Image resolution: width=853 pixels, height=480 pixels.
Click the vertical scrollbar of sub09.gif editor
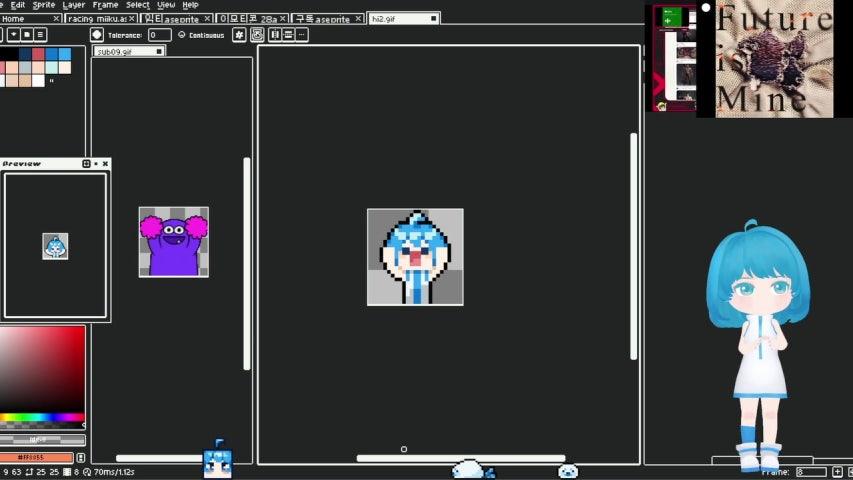coord(247,264)
